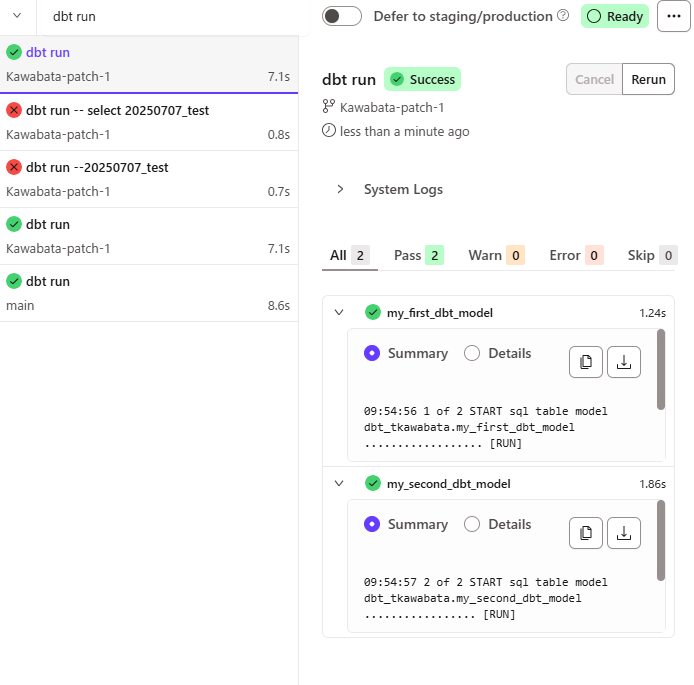Image resolution: width=694 pixels, height=685 pixels.
Task: Click the Rerun button
Action: pos(648,79)
